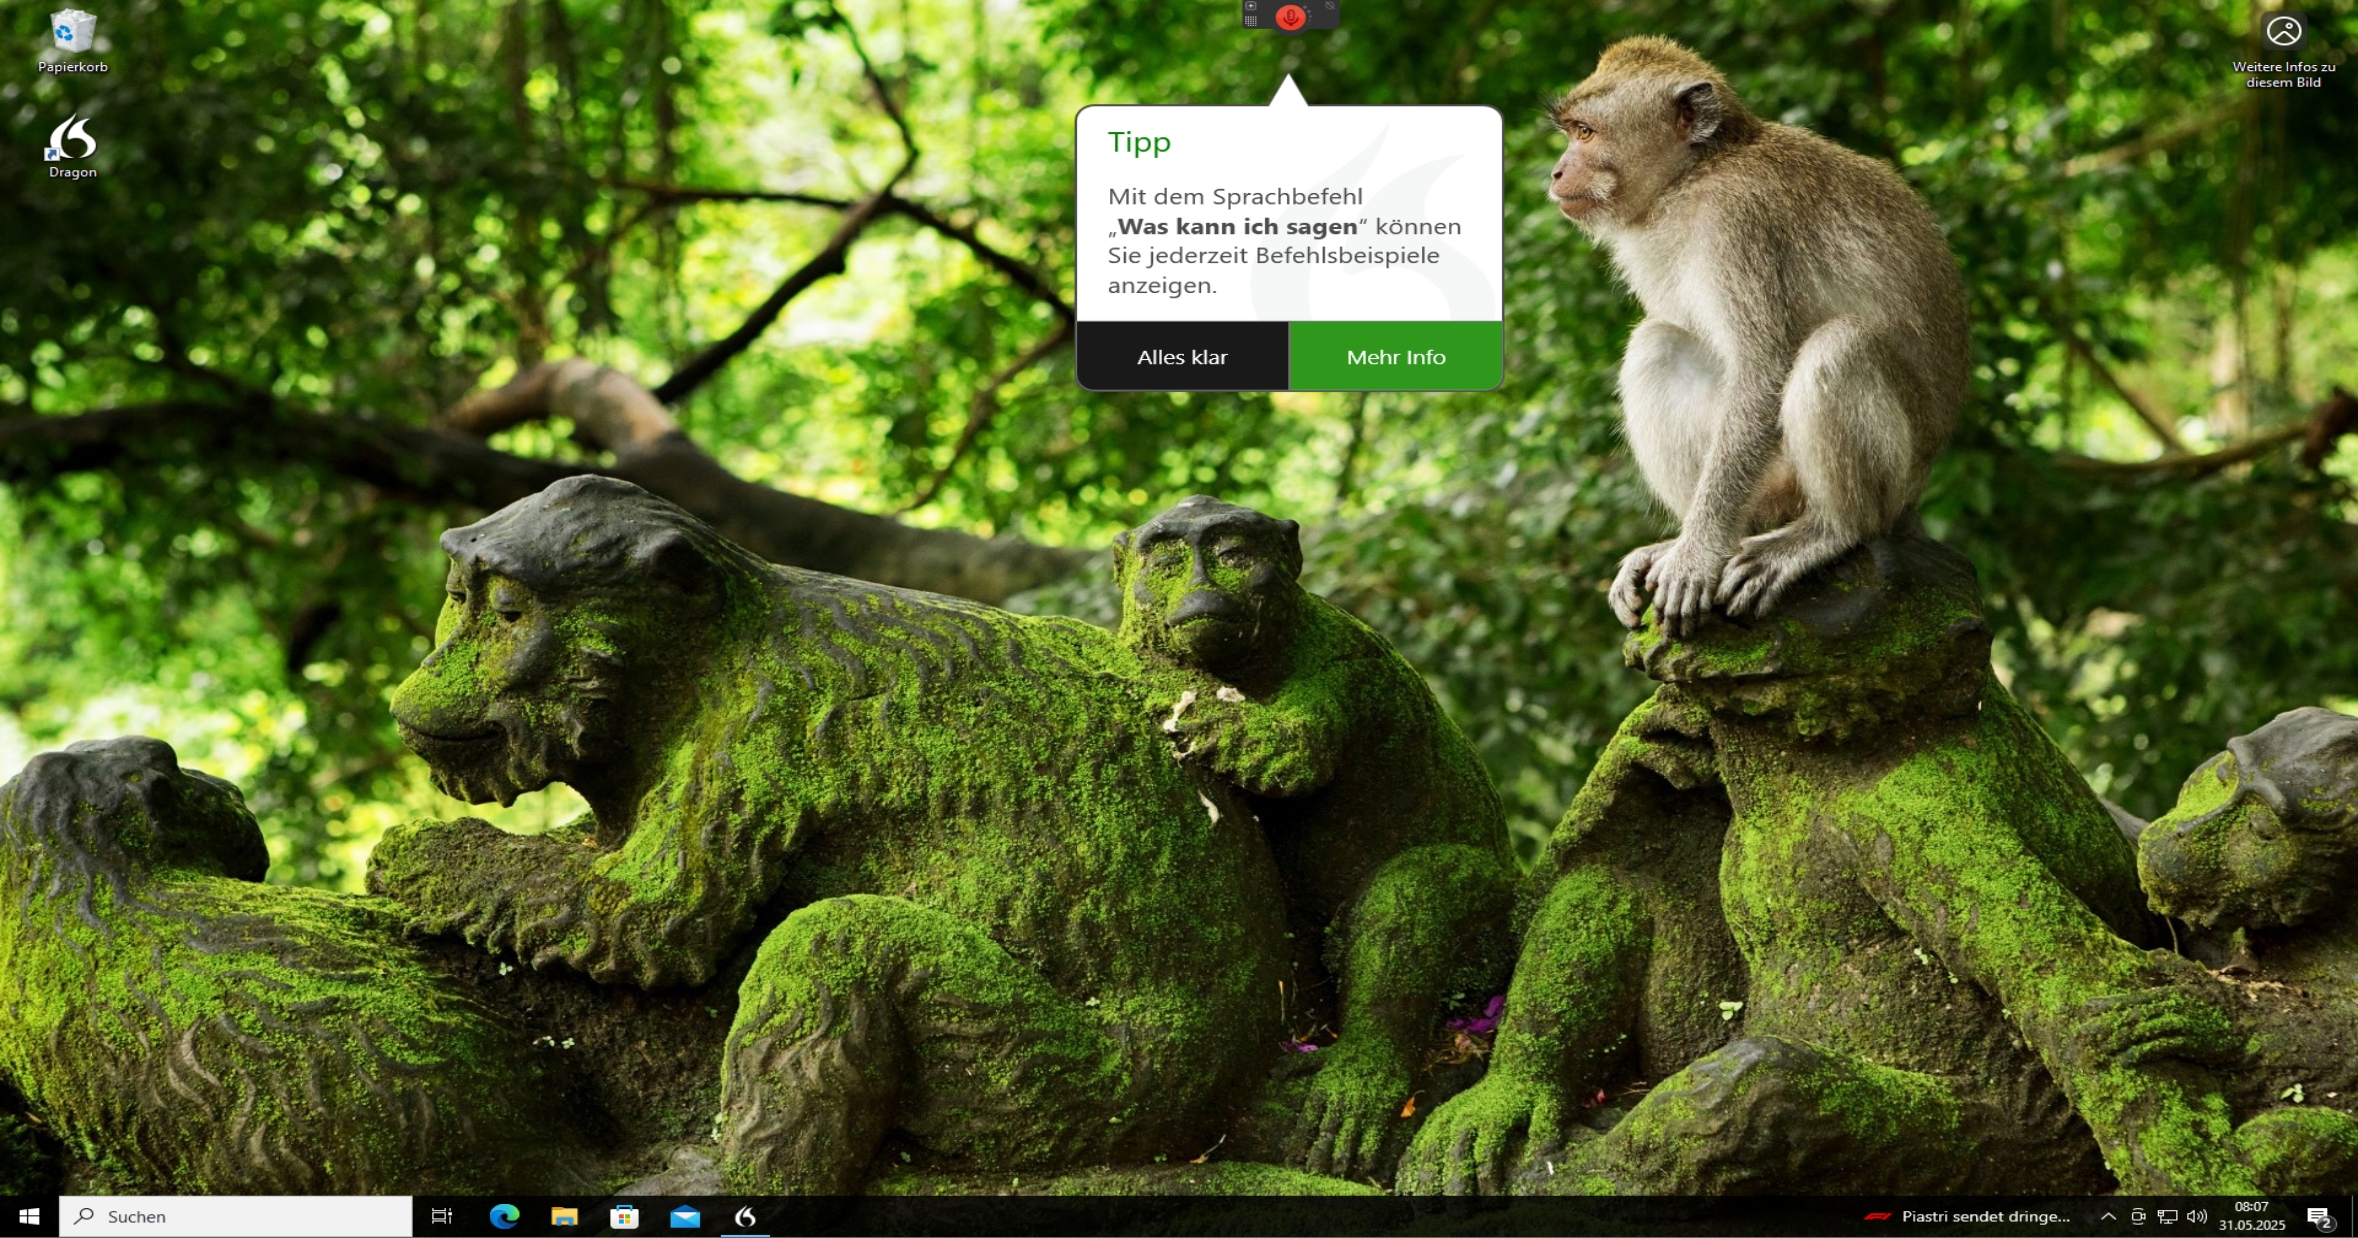Open the Mail app from the taskbar
Image resolution: width=2358 pixels, height=1238 pixels.
coord(685,1216)
